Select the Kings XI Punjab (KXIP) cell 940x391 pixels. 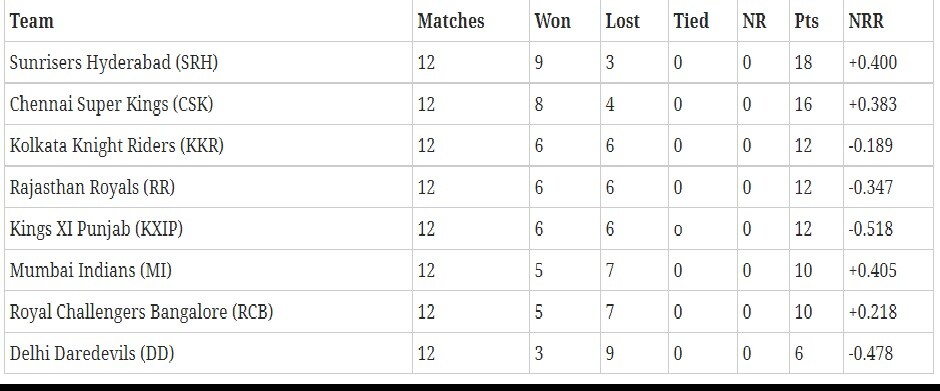click(208, 229)
